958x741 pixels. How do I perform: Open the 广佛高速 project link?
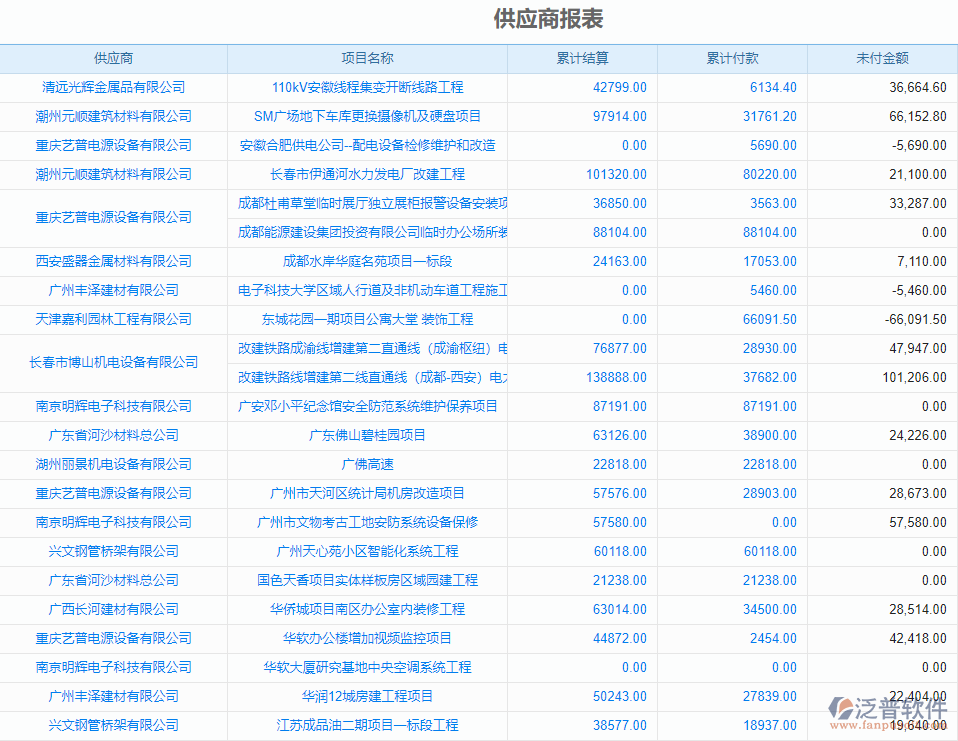point(367,464)
